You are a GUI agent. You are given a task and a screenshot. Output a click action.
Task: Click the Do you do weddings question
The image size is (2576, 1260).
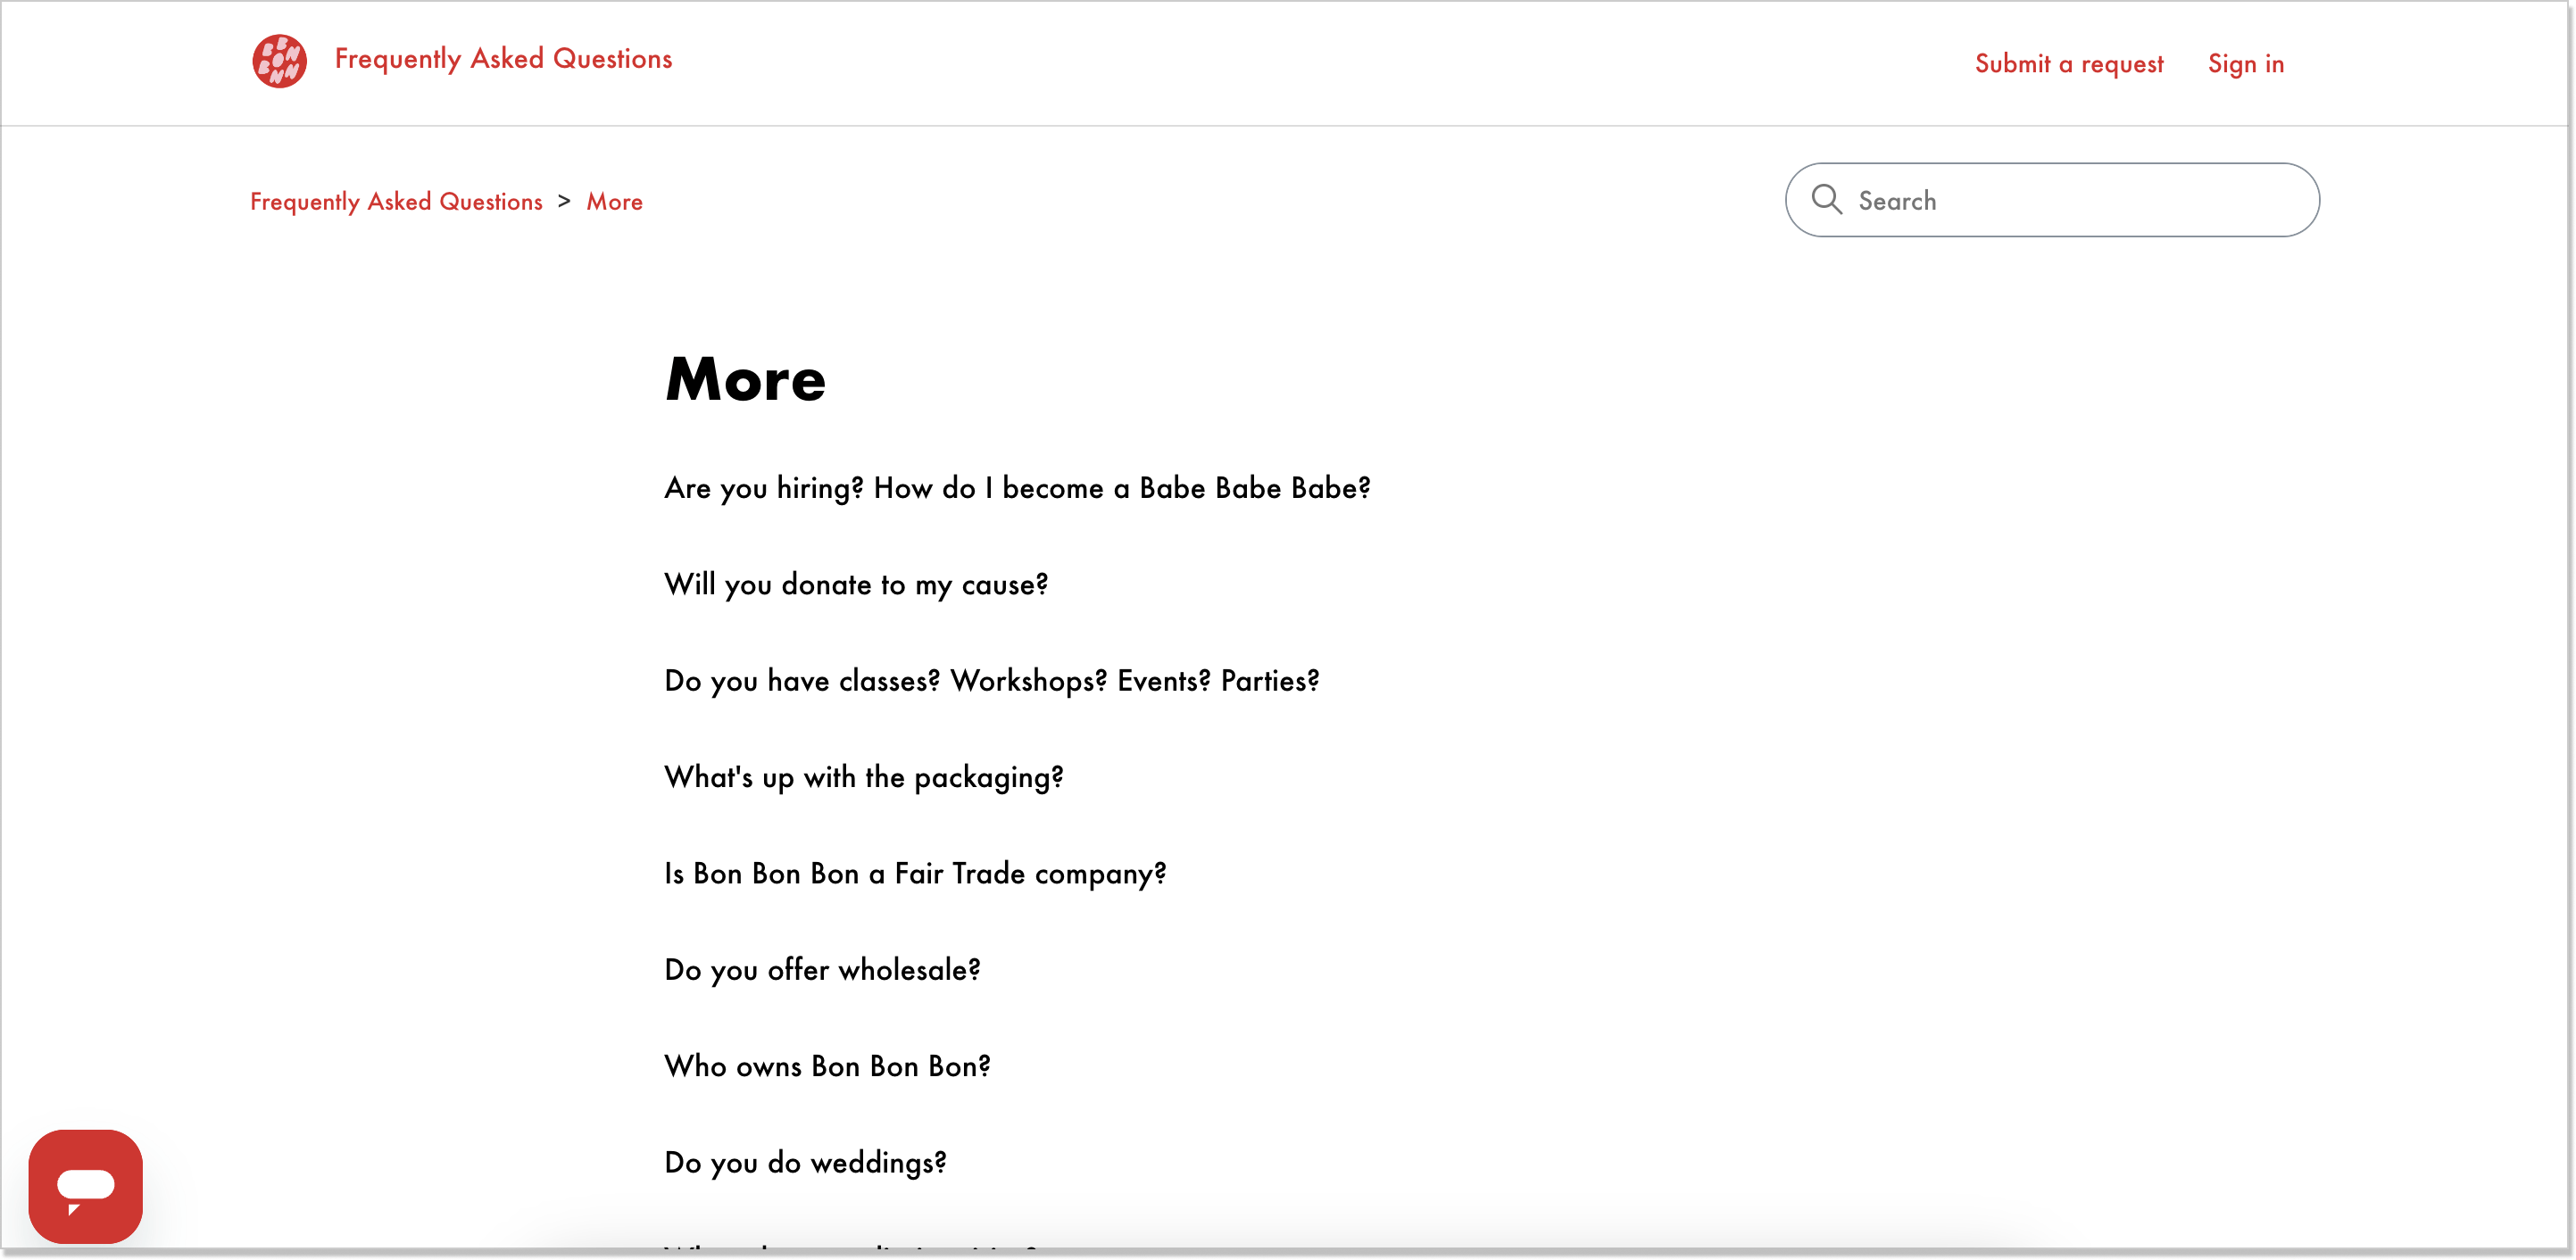[x=807, y=1162]
